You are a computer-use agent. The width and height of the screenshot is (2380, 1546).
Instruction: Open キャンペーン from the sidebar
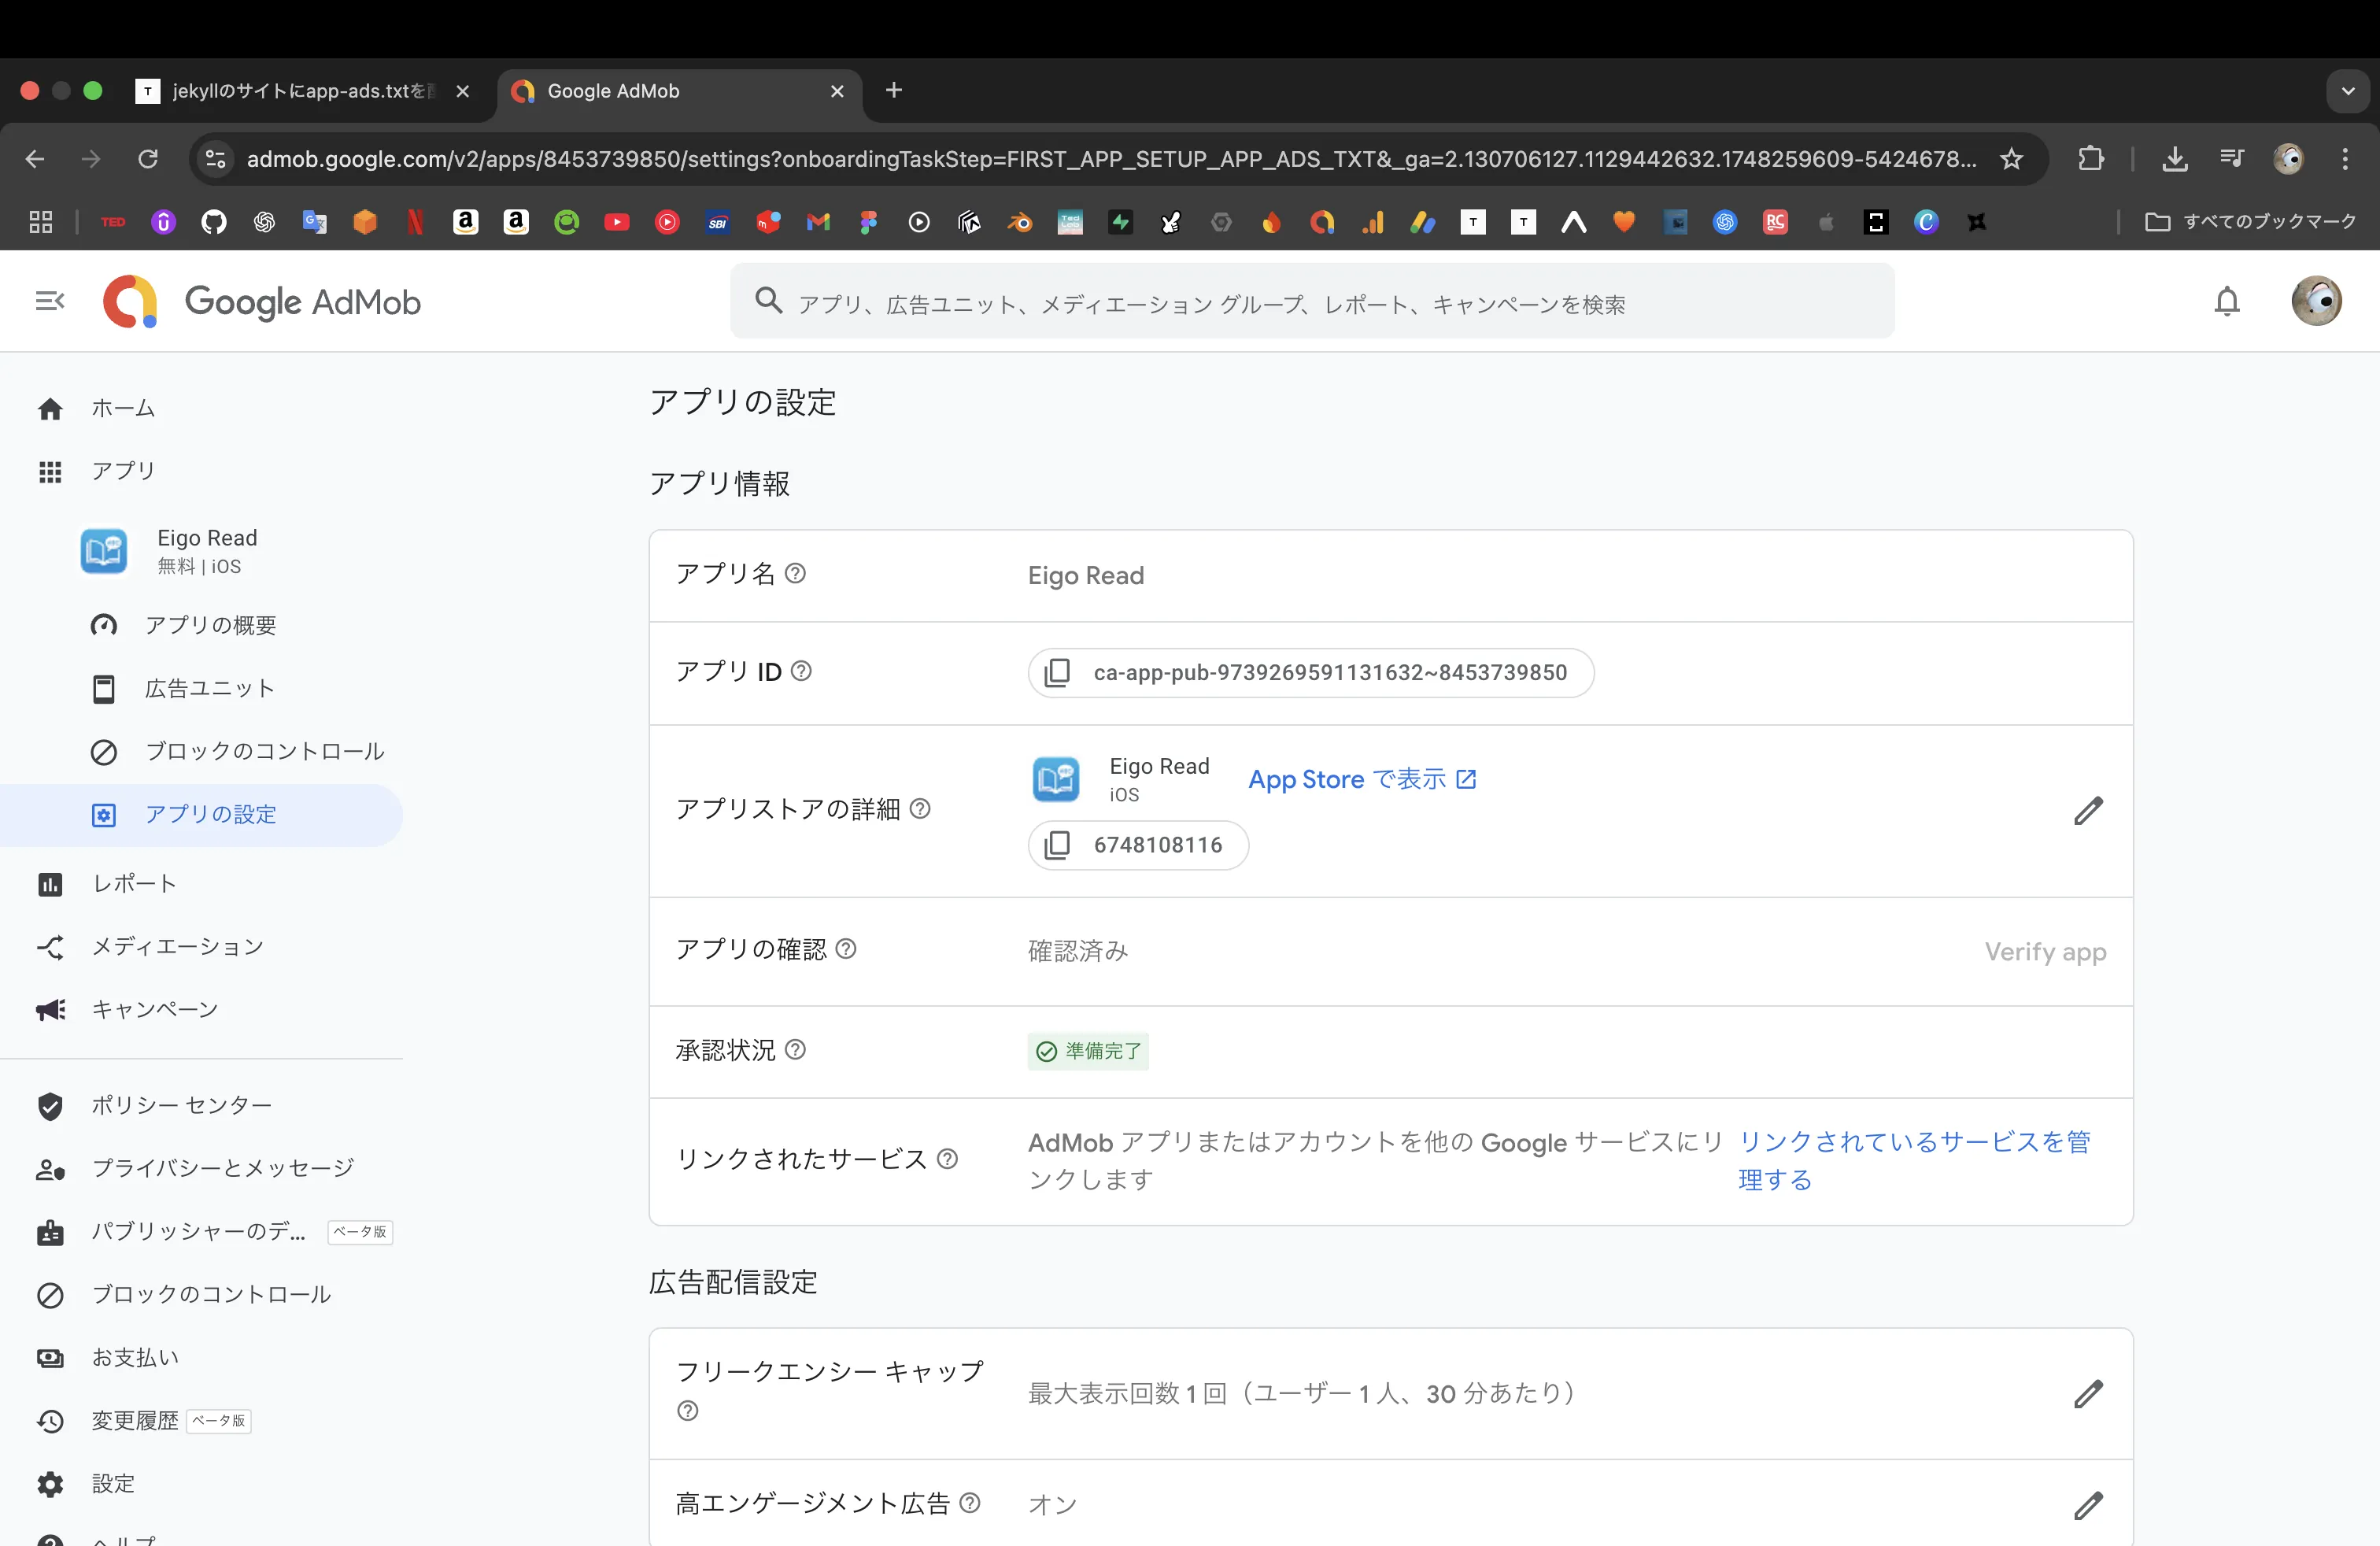click(155, 1009)
